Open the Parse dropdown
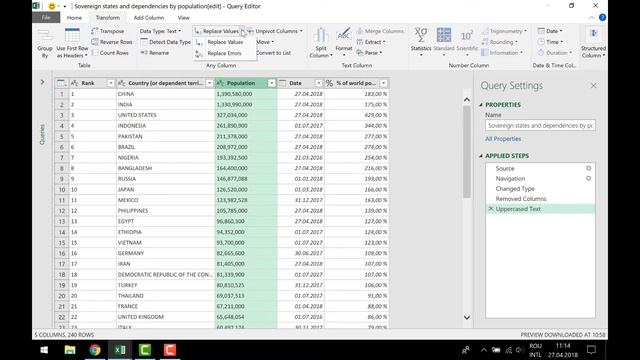This screenshot has height=360, width=640. click(x=369, y=53)
